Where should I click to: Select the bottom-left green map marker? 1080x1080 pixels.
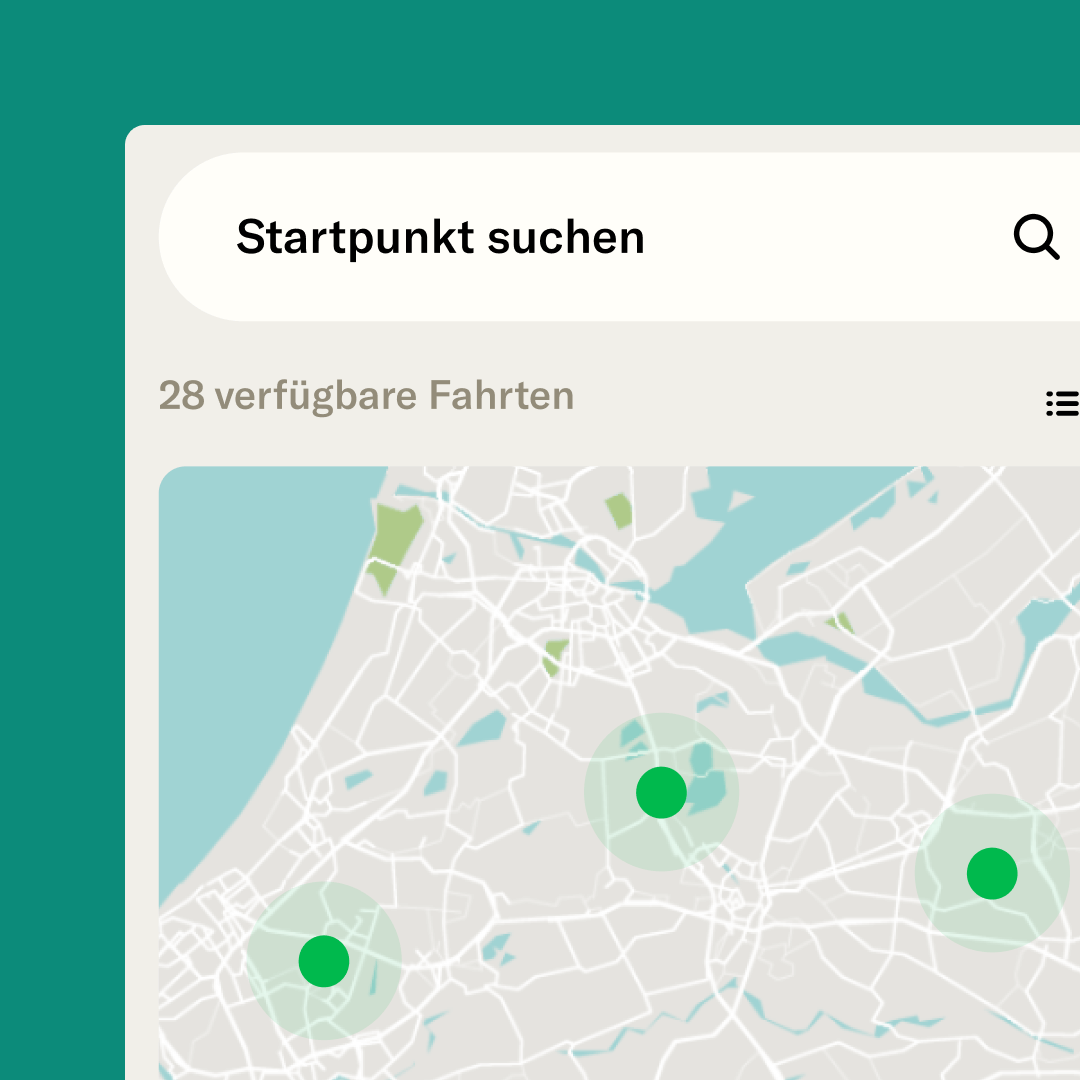tap(324, 961)
